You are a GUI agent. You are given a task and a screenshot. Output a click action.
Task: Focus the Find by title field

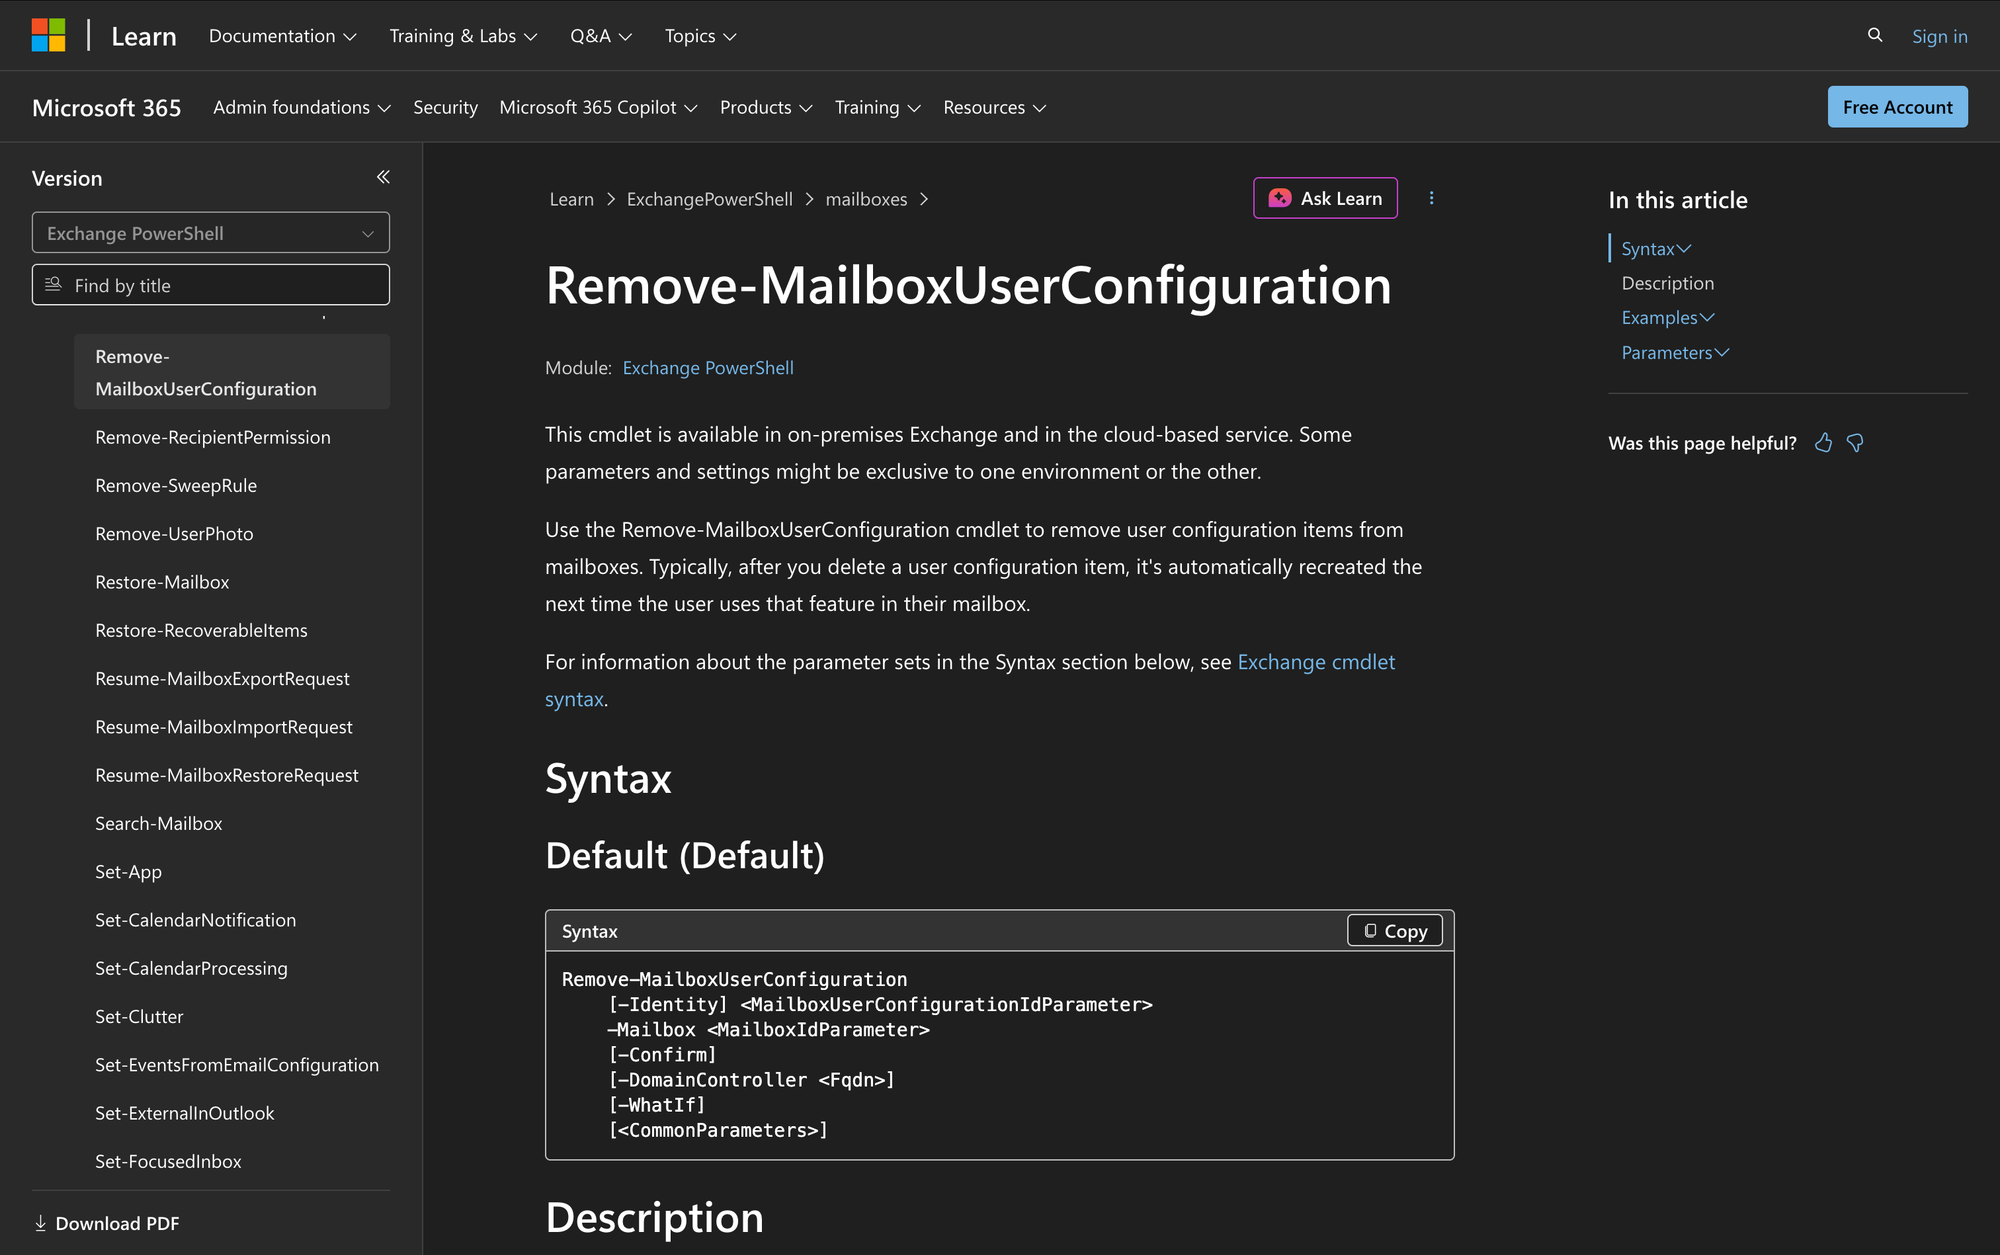click(x=211, y=285)
